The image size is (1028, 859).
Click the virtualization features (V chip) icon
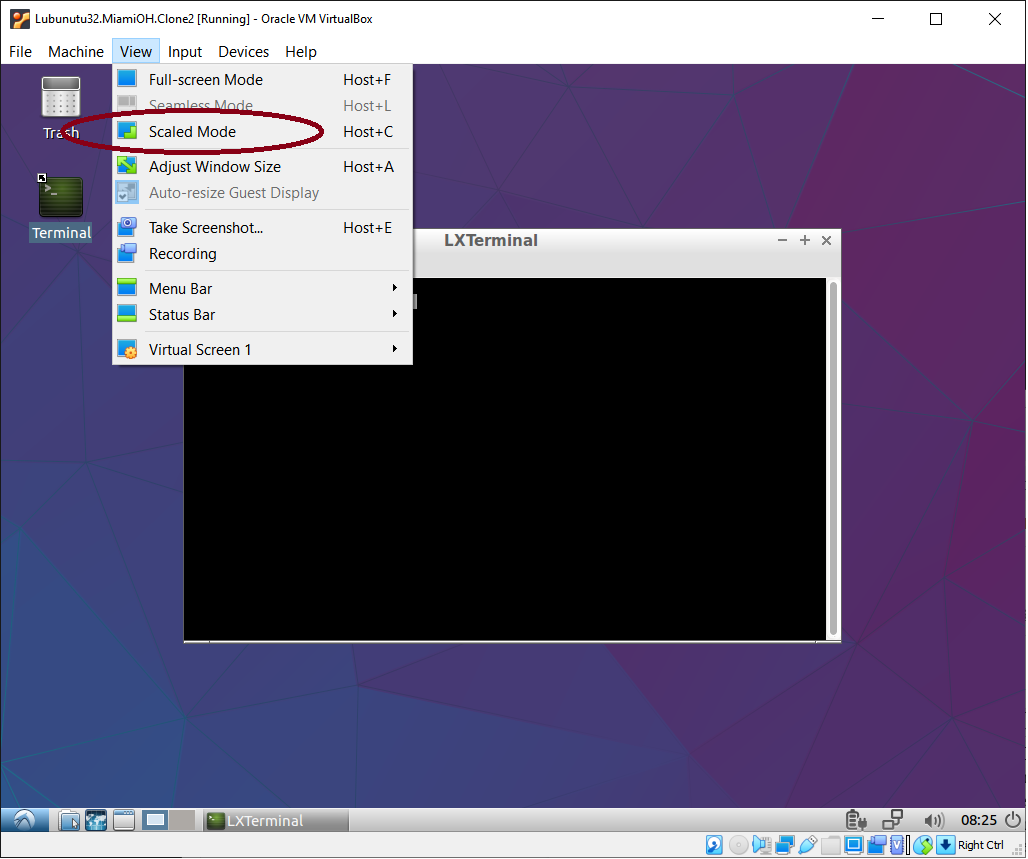(898, 845)
